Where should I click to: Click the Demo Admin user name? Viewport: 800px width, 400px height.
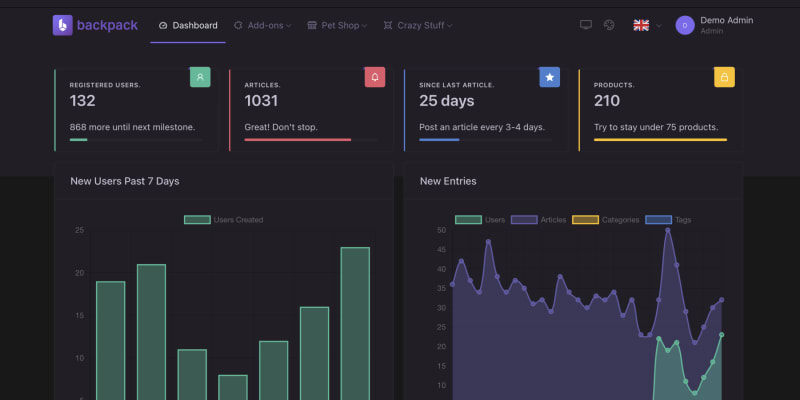(x=726, y=20)
